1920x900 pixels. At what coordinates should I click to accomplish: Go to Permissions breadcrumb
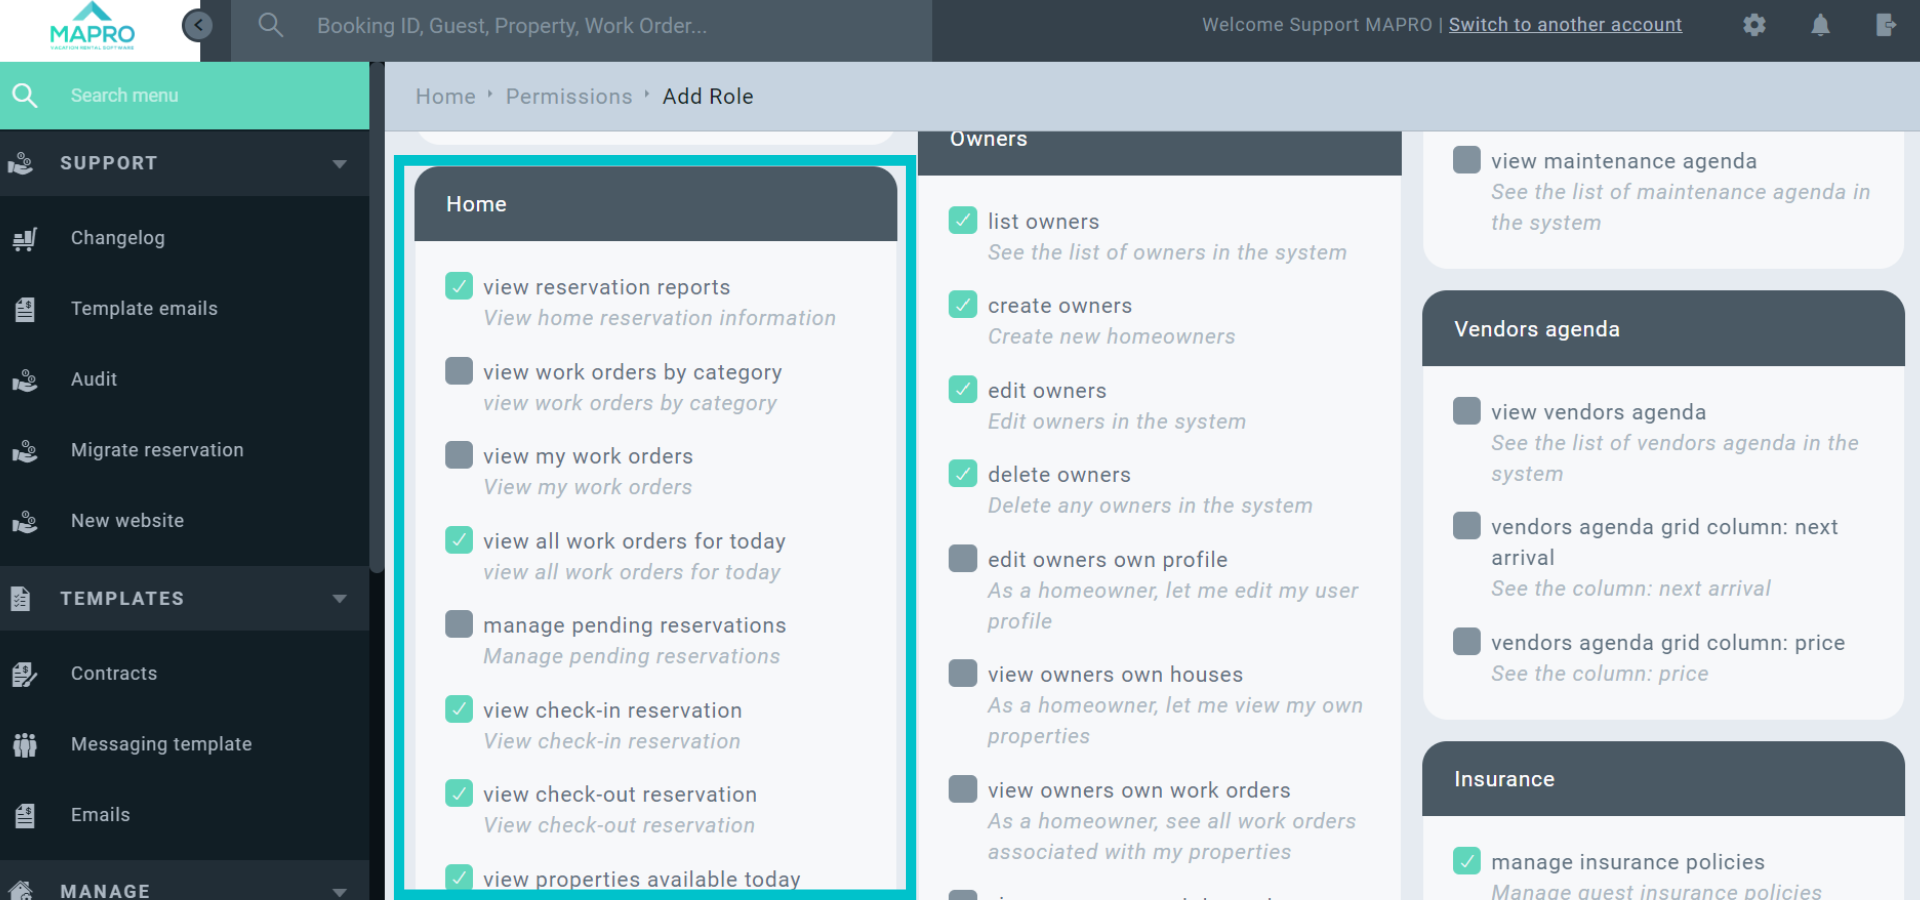pyautogui.click(x=568, y=97)
